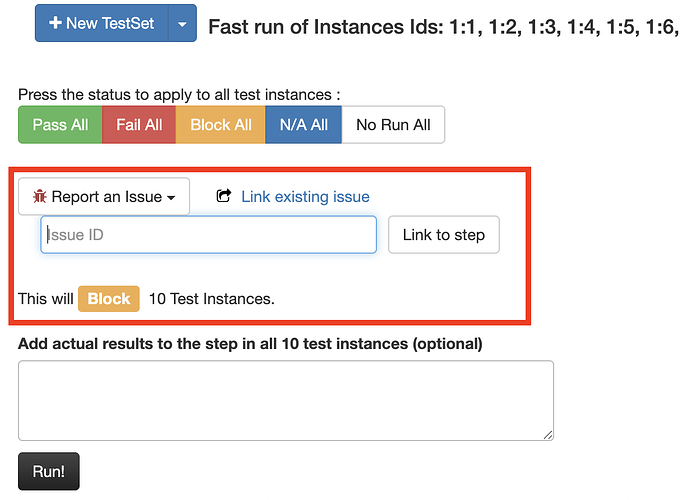Apply Block All to test instances

(221, 125)
